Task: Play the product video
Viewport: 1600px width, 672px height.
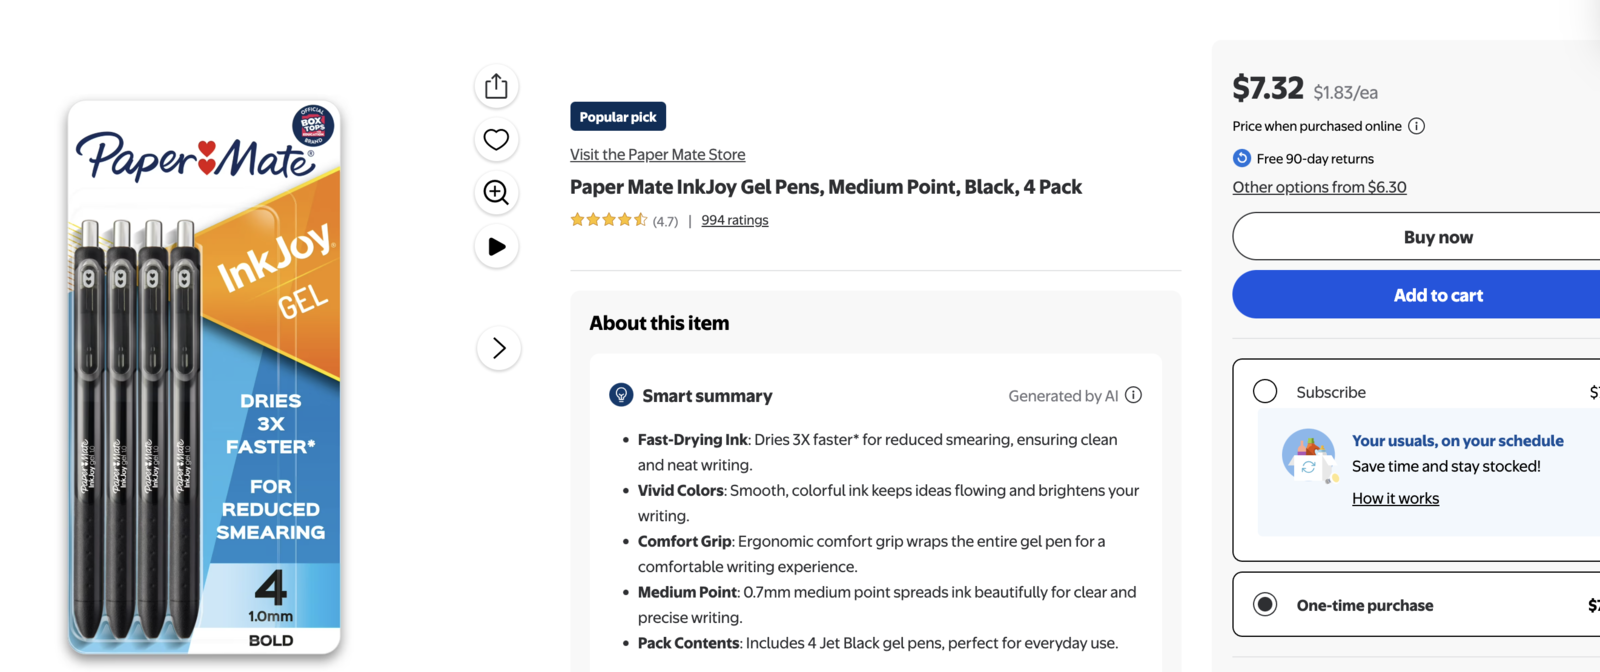Action: tap(496, 246)
